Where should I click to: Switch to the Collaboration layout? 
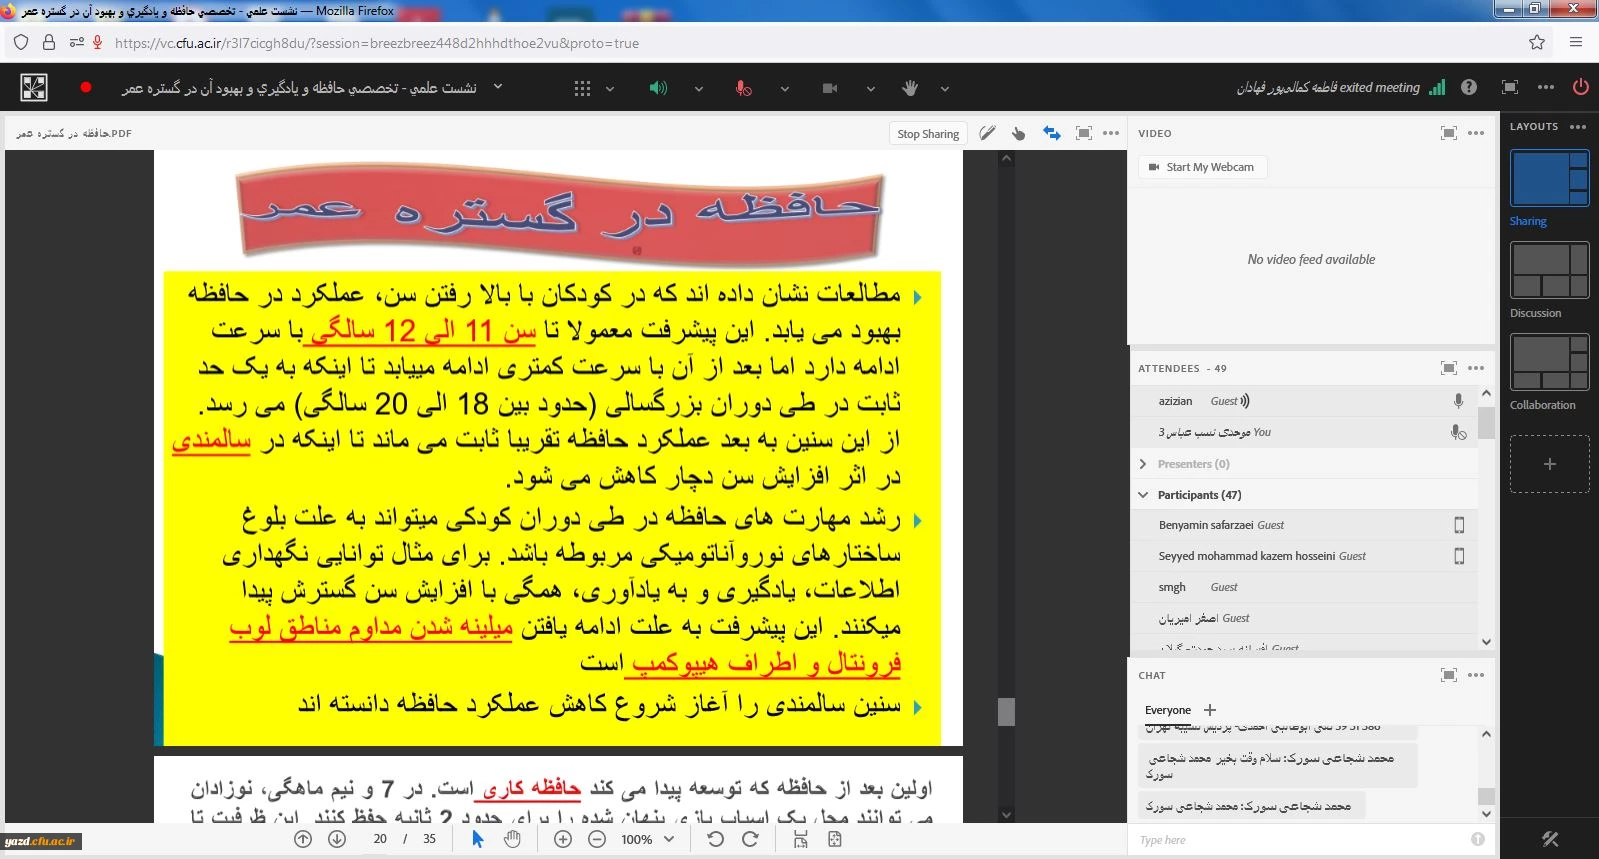pos(1549,363)
